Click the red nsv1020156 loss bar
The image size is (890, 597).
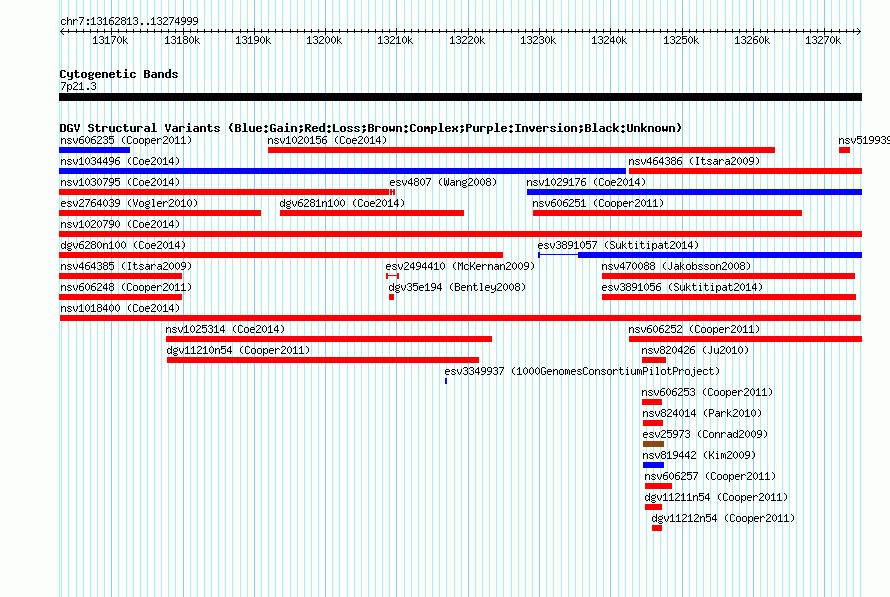pyautogui.click(x=521, y=150)
